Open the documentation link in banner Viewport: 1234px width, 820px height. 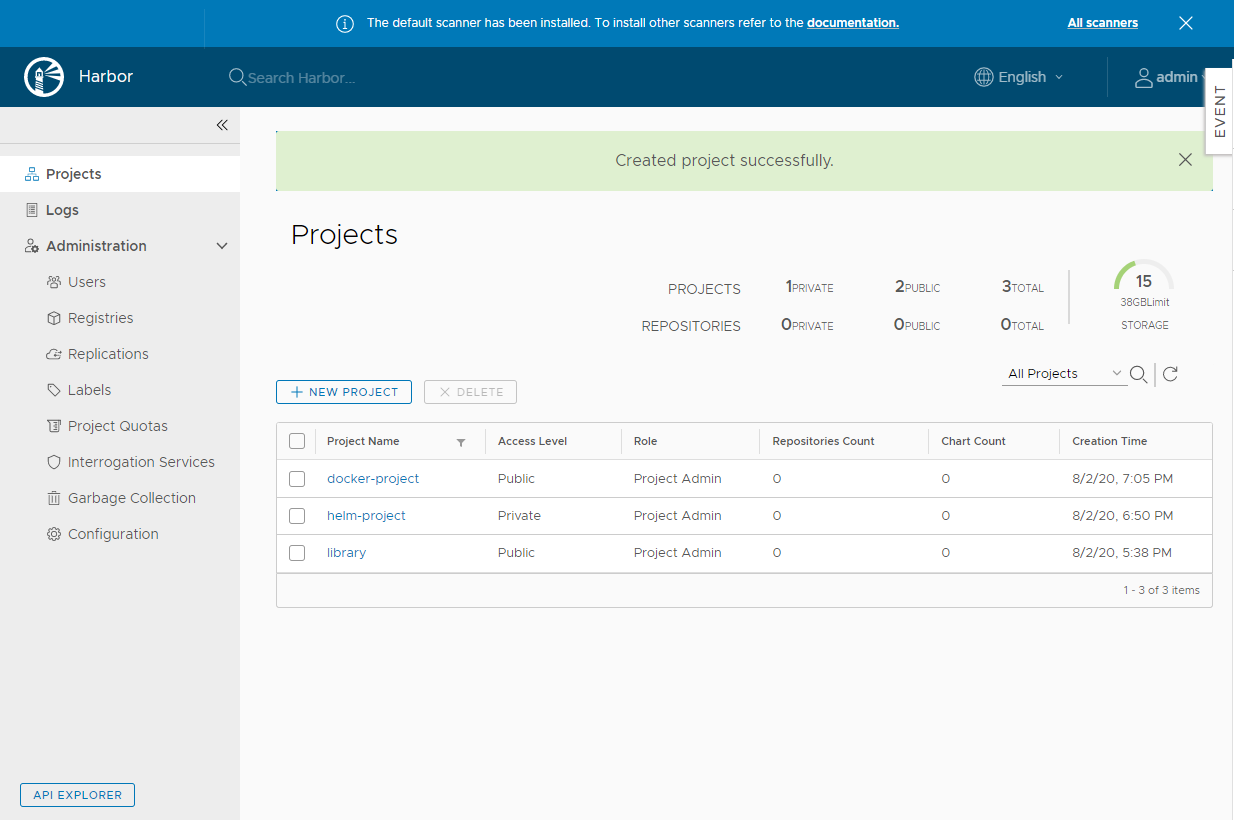853,23
